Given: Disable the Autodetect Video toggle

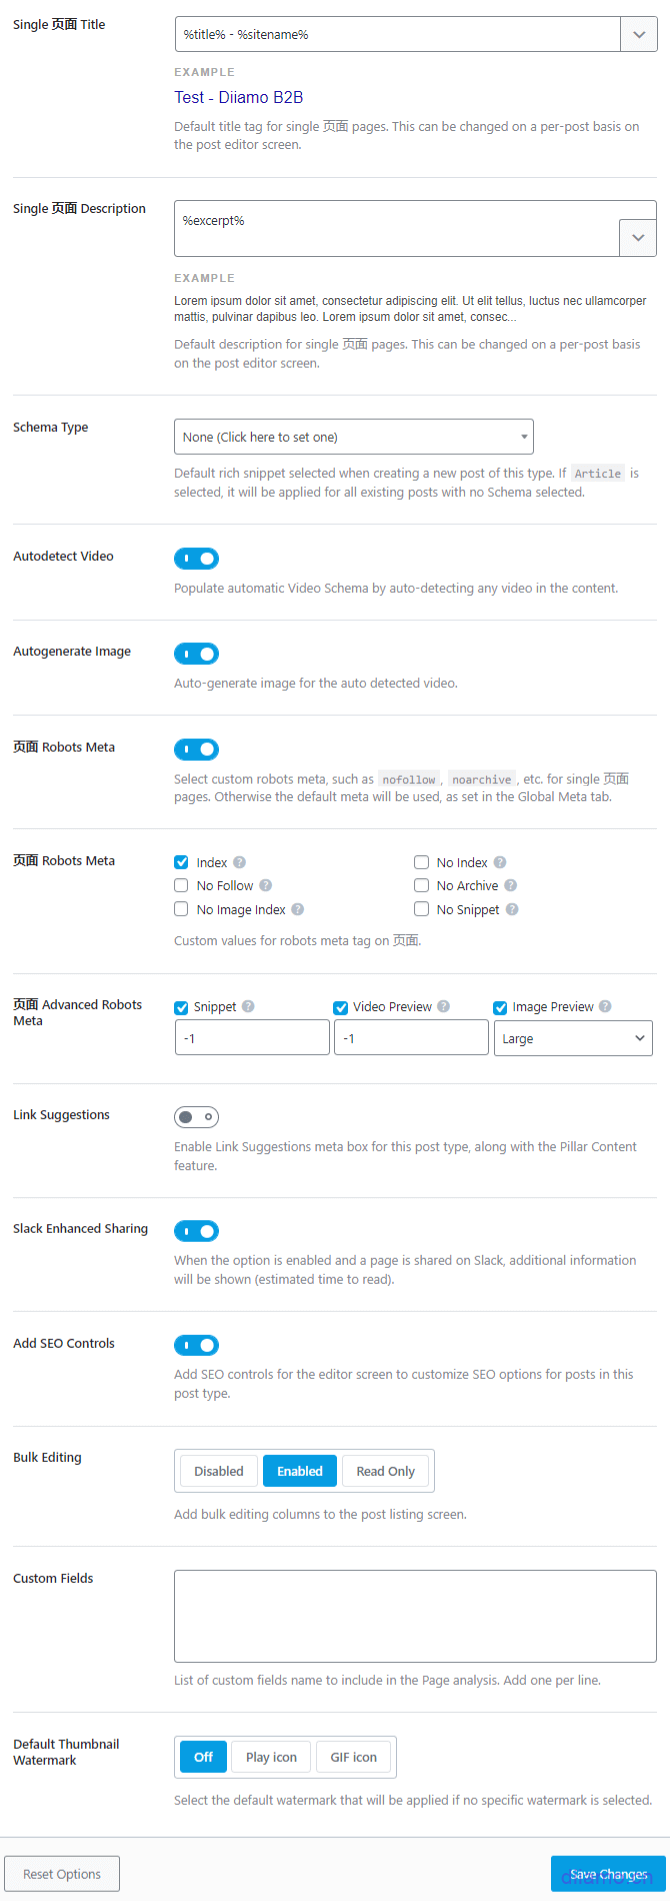Looking at the screenshot, I should [x=196, y=558].
